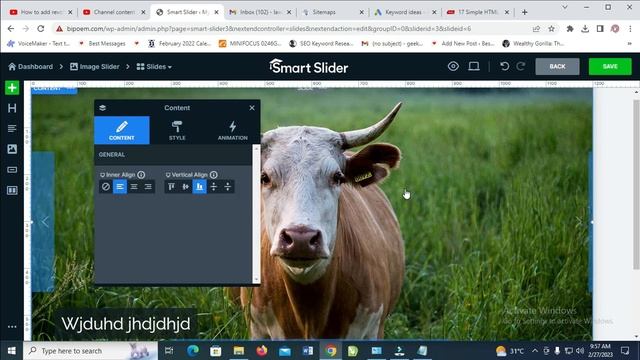Open Firefox from taskbar
Image resolution: width=640 pixels, height=360 pixels.
tap(262, 351)
